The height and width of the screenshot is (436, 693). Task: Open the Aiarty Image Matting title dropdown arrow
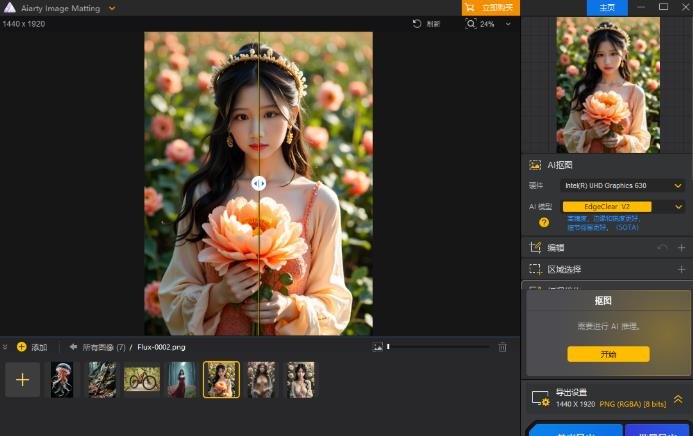[x=112, y=8]
